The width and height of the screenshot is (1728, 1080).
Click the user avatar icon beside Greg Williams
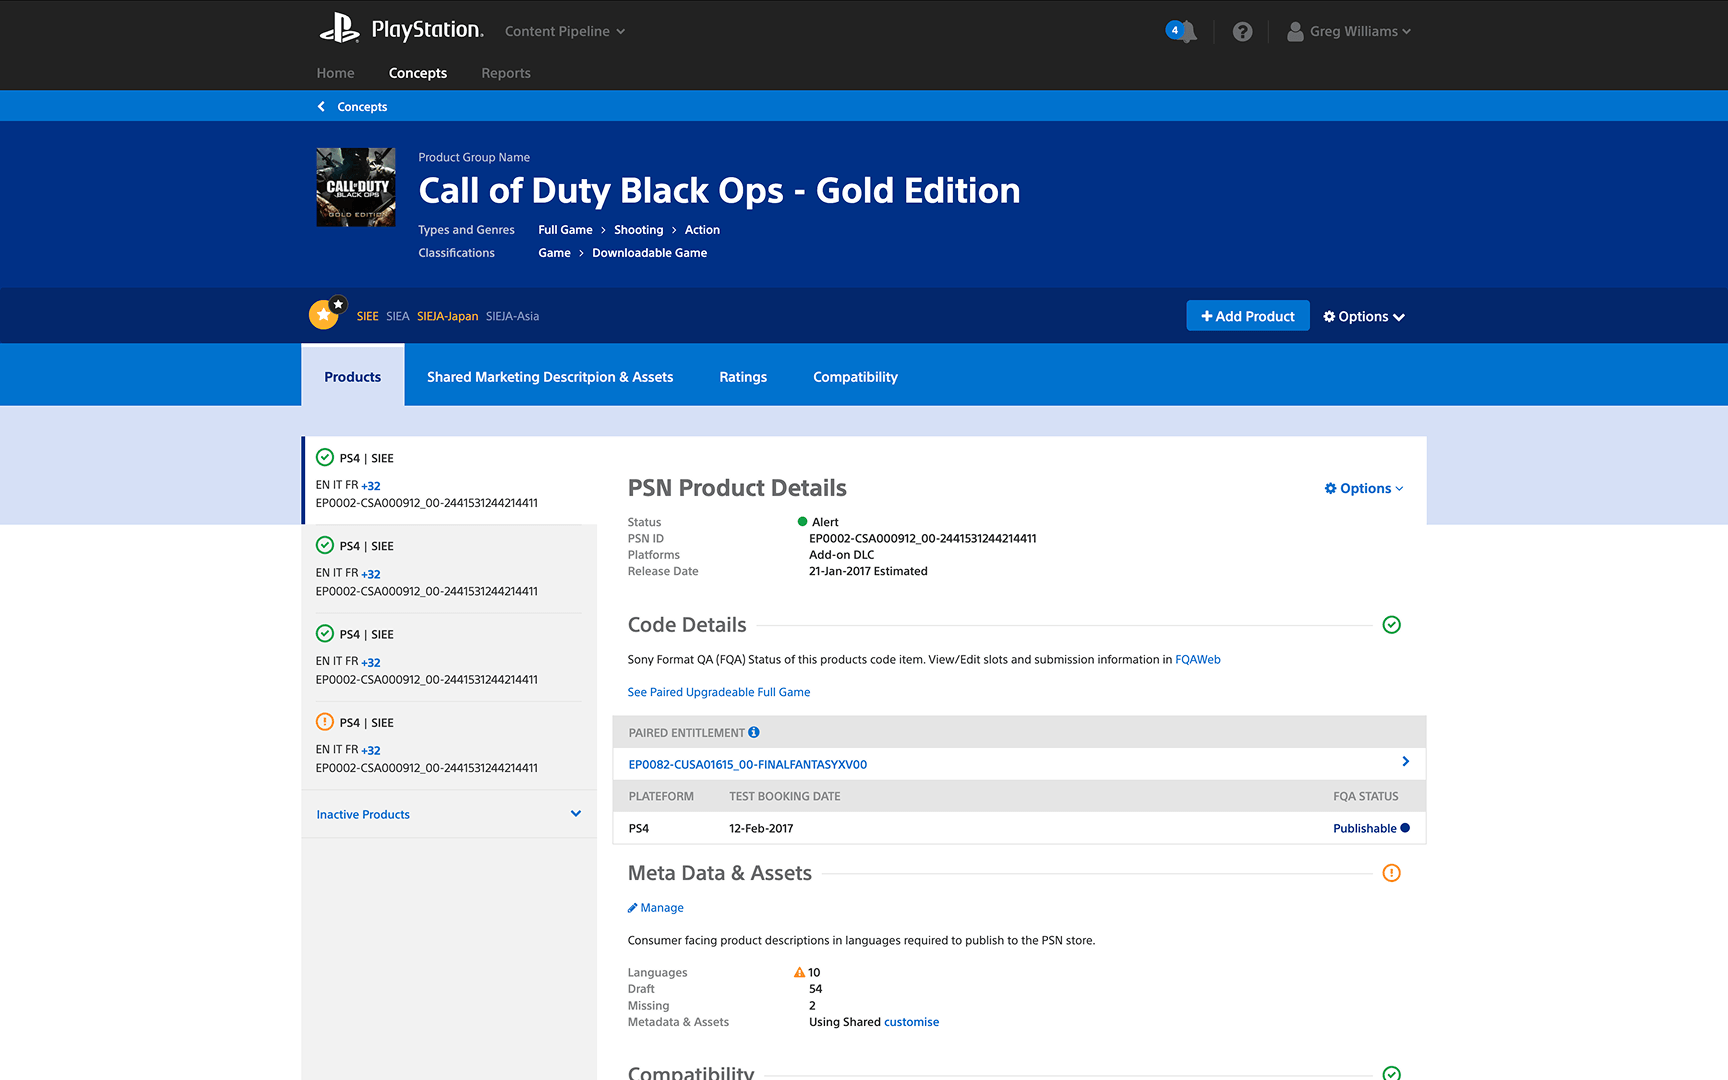[x=1295, y=32]
